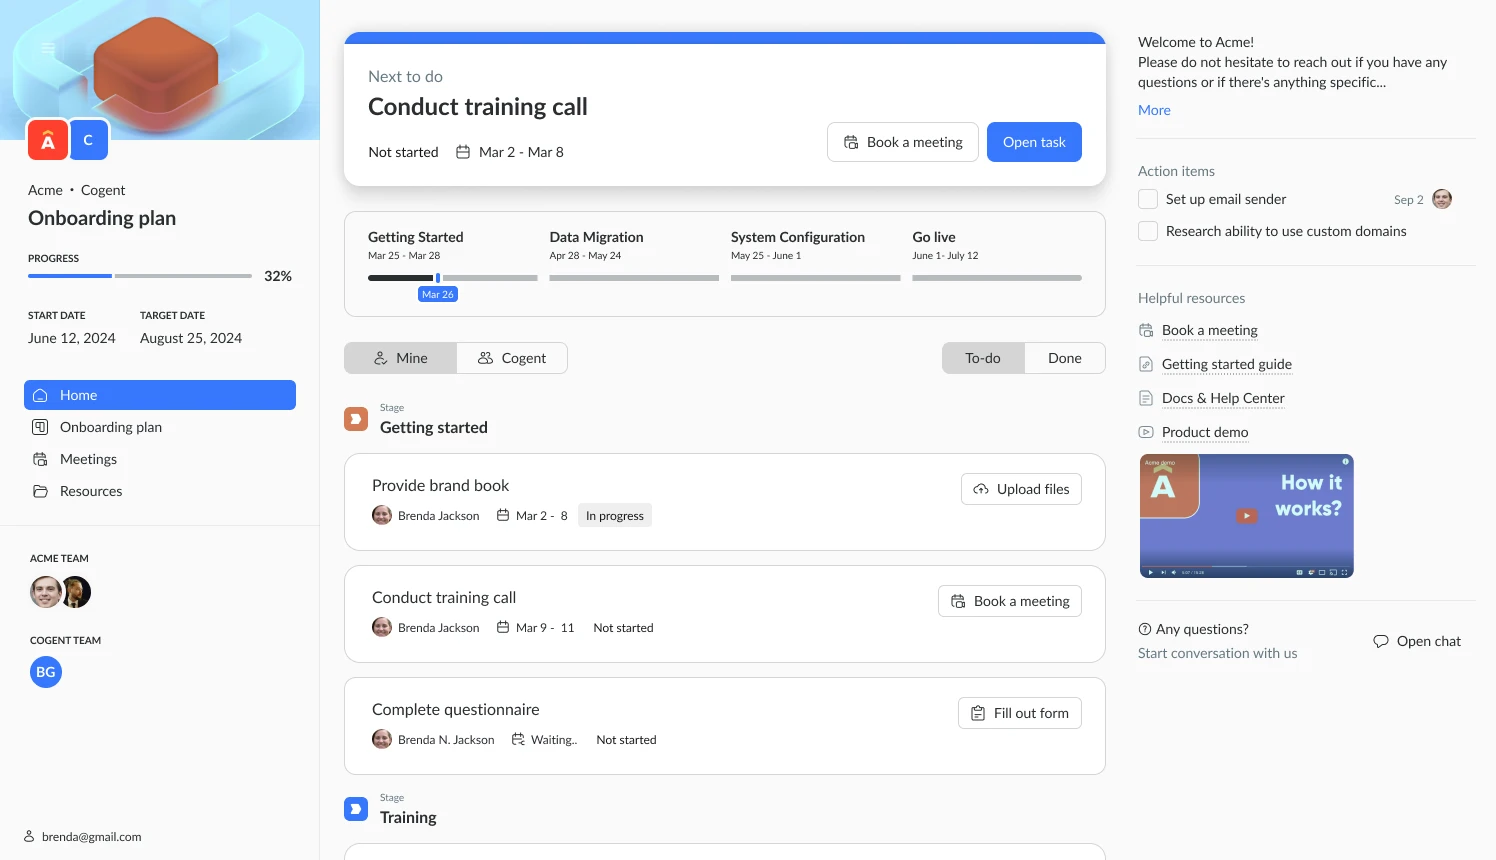Click the Getting Started phase progress bar
Image resolution: width=1496 pixels, height=860 pixels.
(x=453, y=278)
